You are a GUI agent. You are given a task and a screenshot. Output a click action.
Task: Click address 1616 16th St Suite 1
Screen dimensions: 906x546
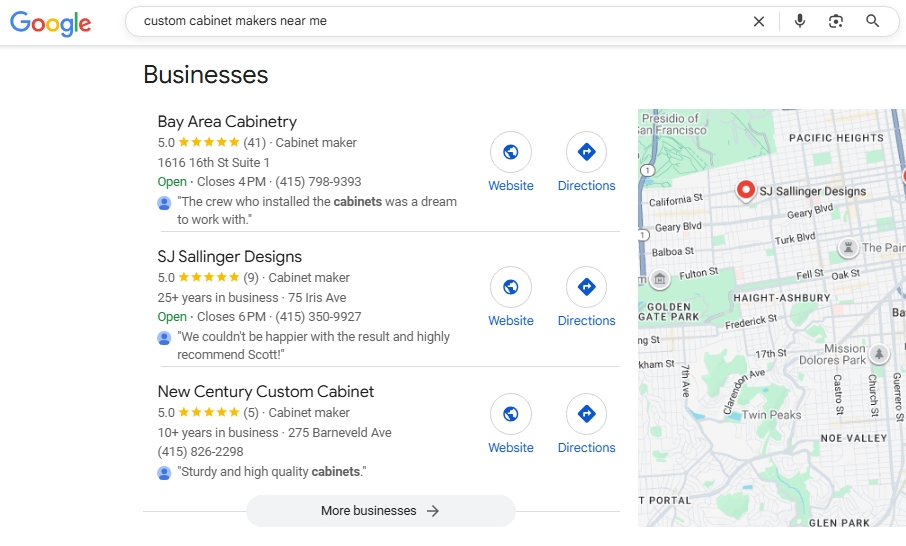point(213,162)
